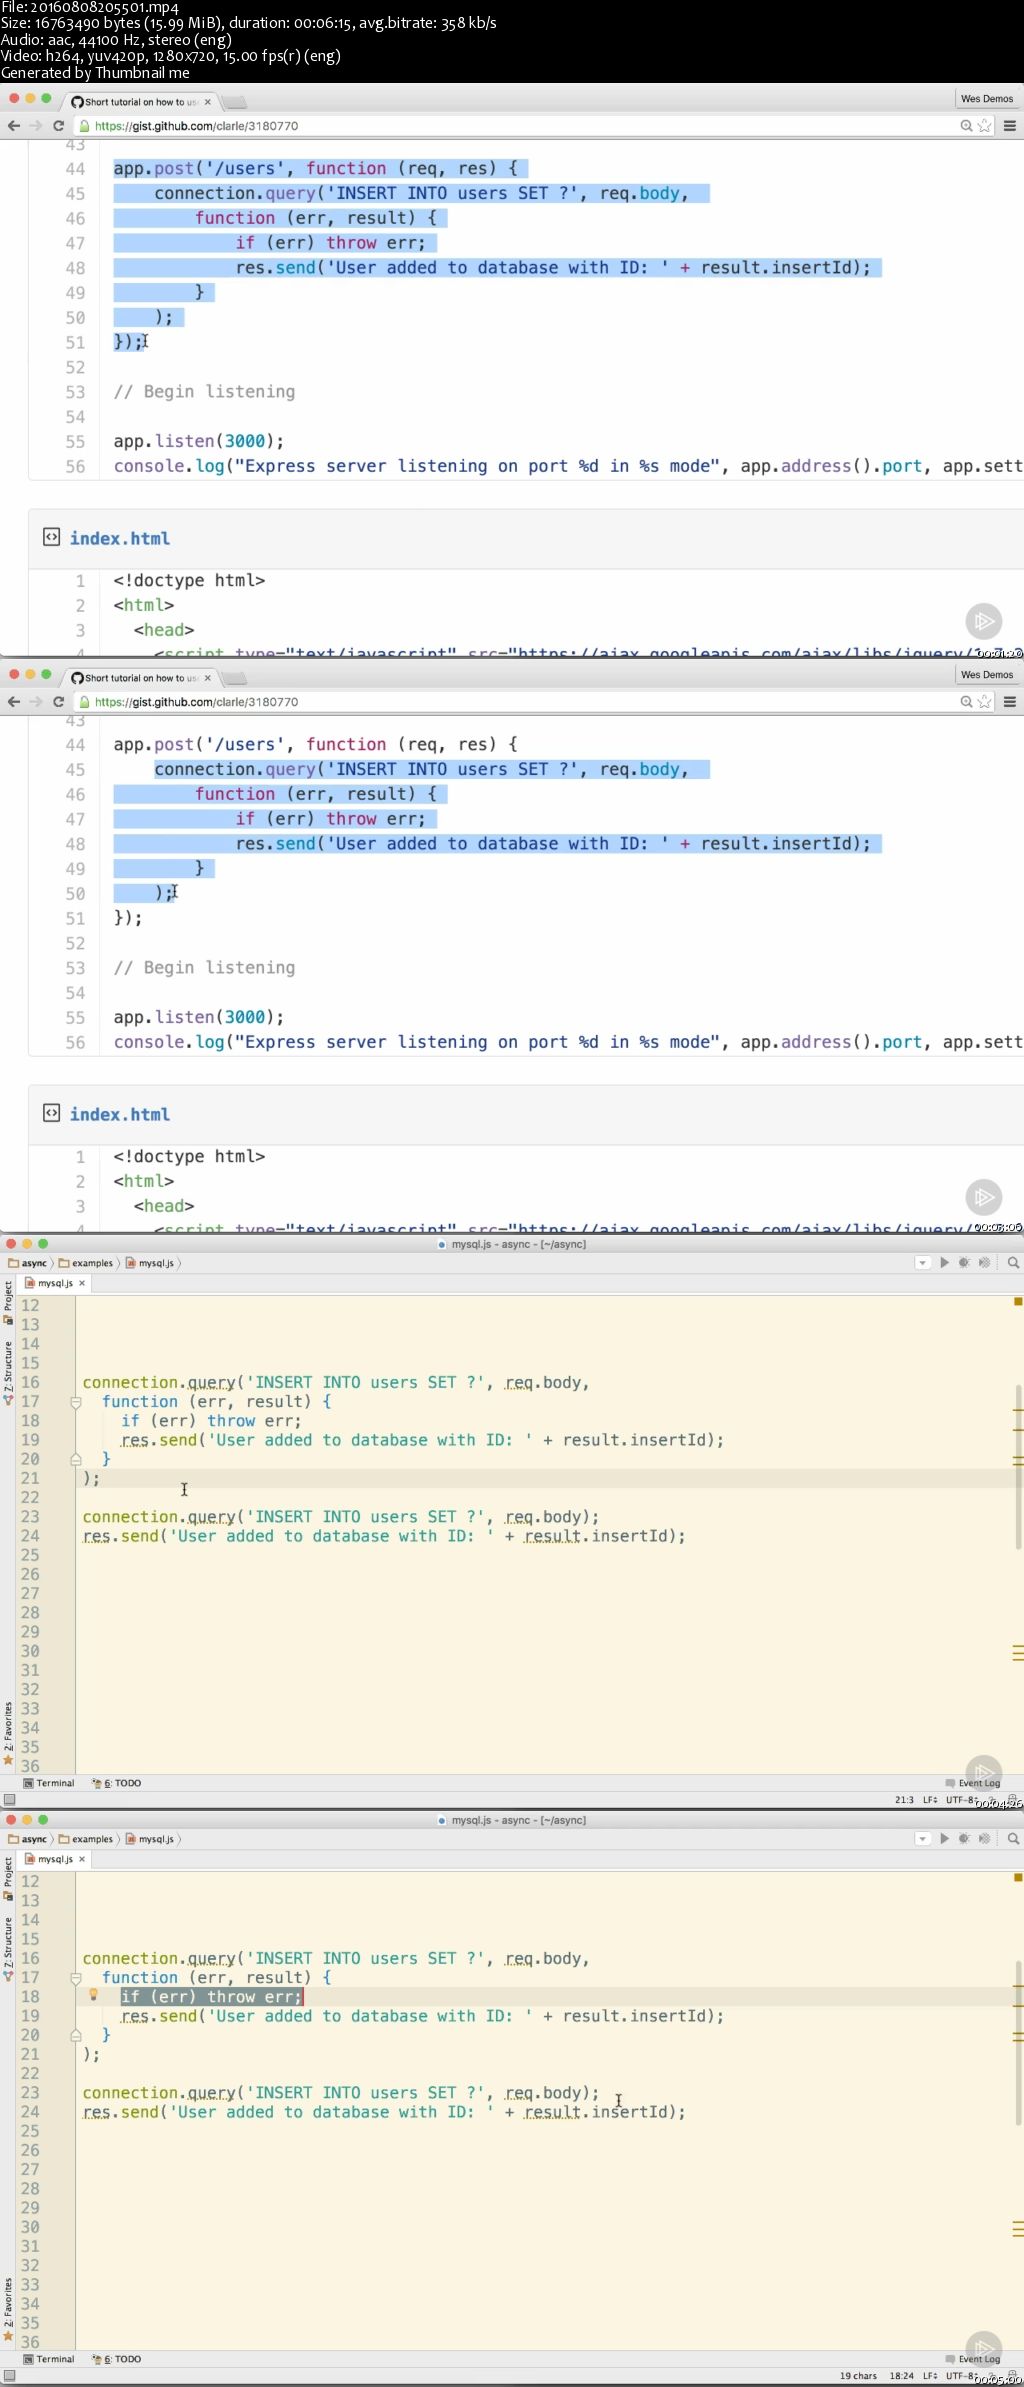Viewport: 1024px width, 2387px height.
Task: Click the Run arrow in the first IDE frame
Action: (x=944, y=1263)
